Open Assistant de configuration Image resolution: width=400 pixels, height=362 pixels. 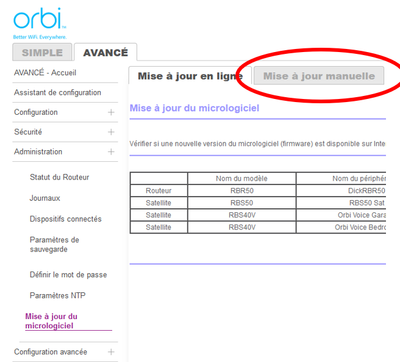57,92
